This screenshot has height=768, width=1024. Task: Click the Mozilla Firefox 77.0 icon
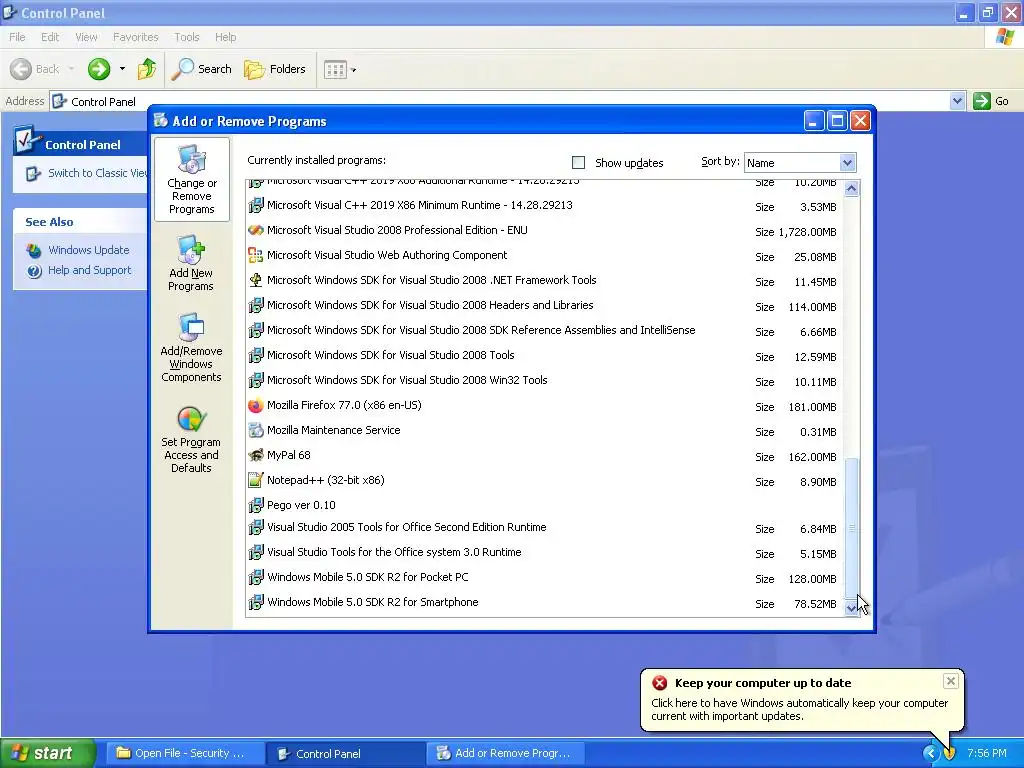(256, 406)
